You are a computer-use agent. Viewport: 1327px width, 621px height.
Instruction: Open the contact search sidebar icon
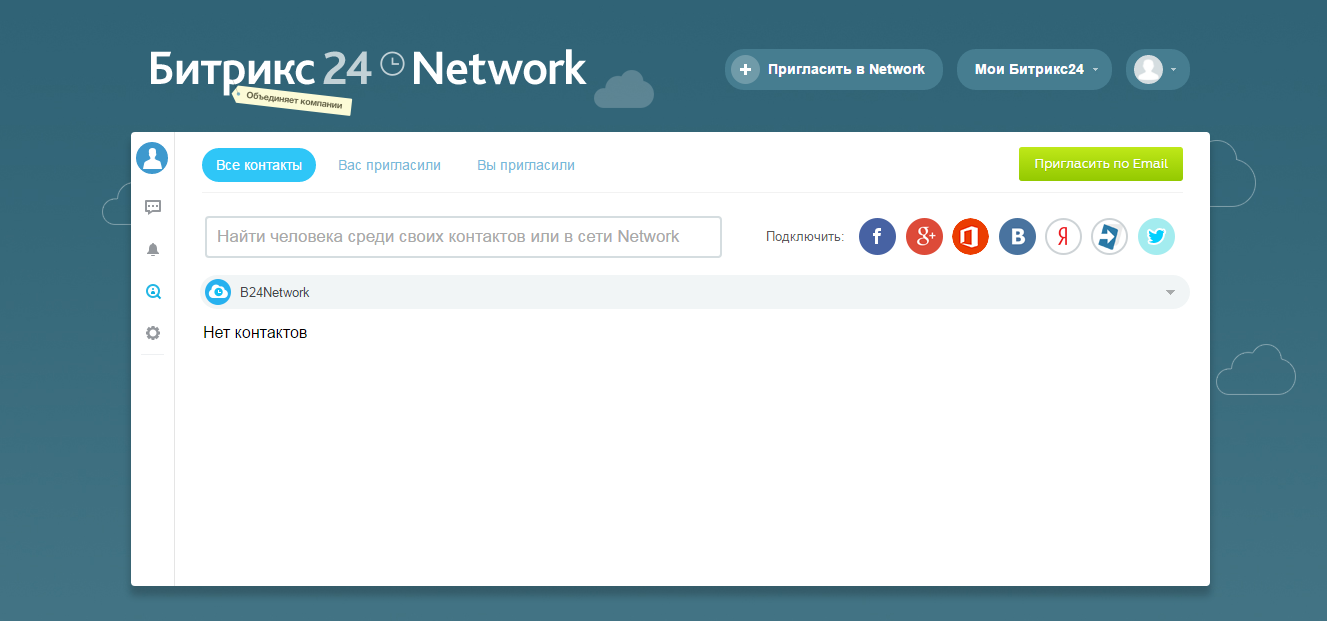[x=153, y=291]
